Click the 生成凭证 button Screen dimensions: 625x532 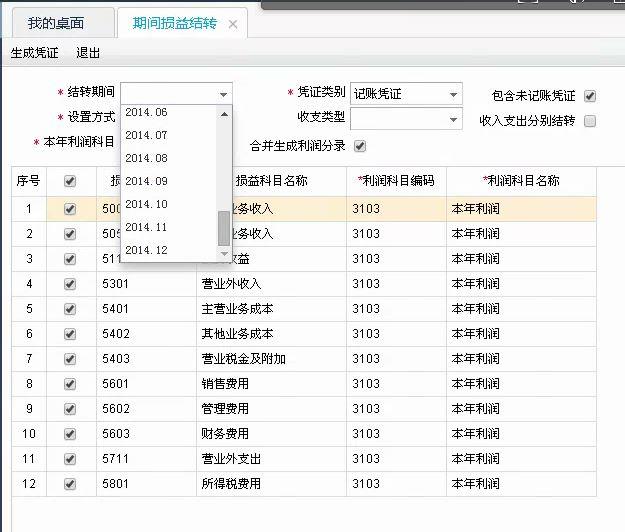(35, 53)
